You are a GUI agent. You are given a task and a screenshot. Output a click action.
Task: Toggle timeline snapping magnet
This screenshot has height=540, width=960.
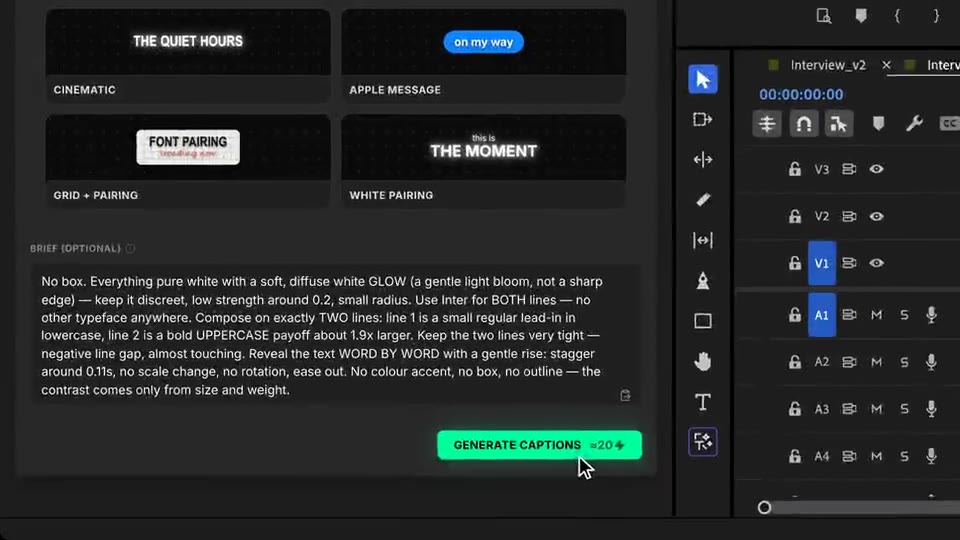(x=803, y=124)
